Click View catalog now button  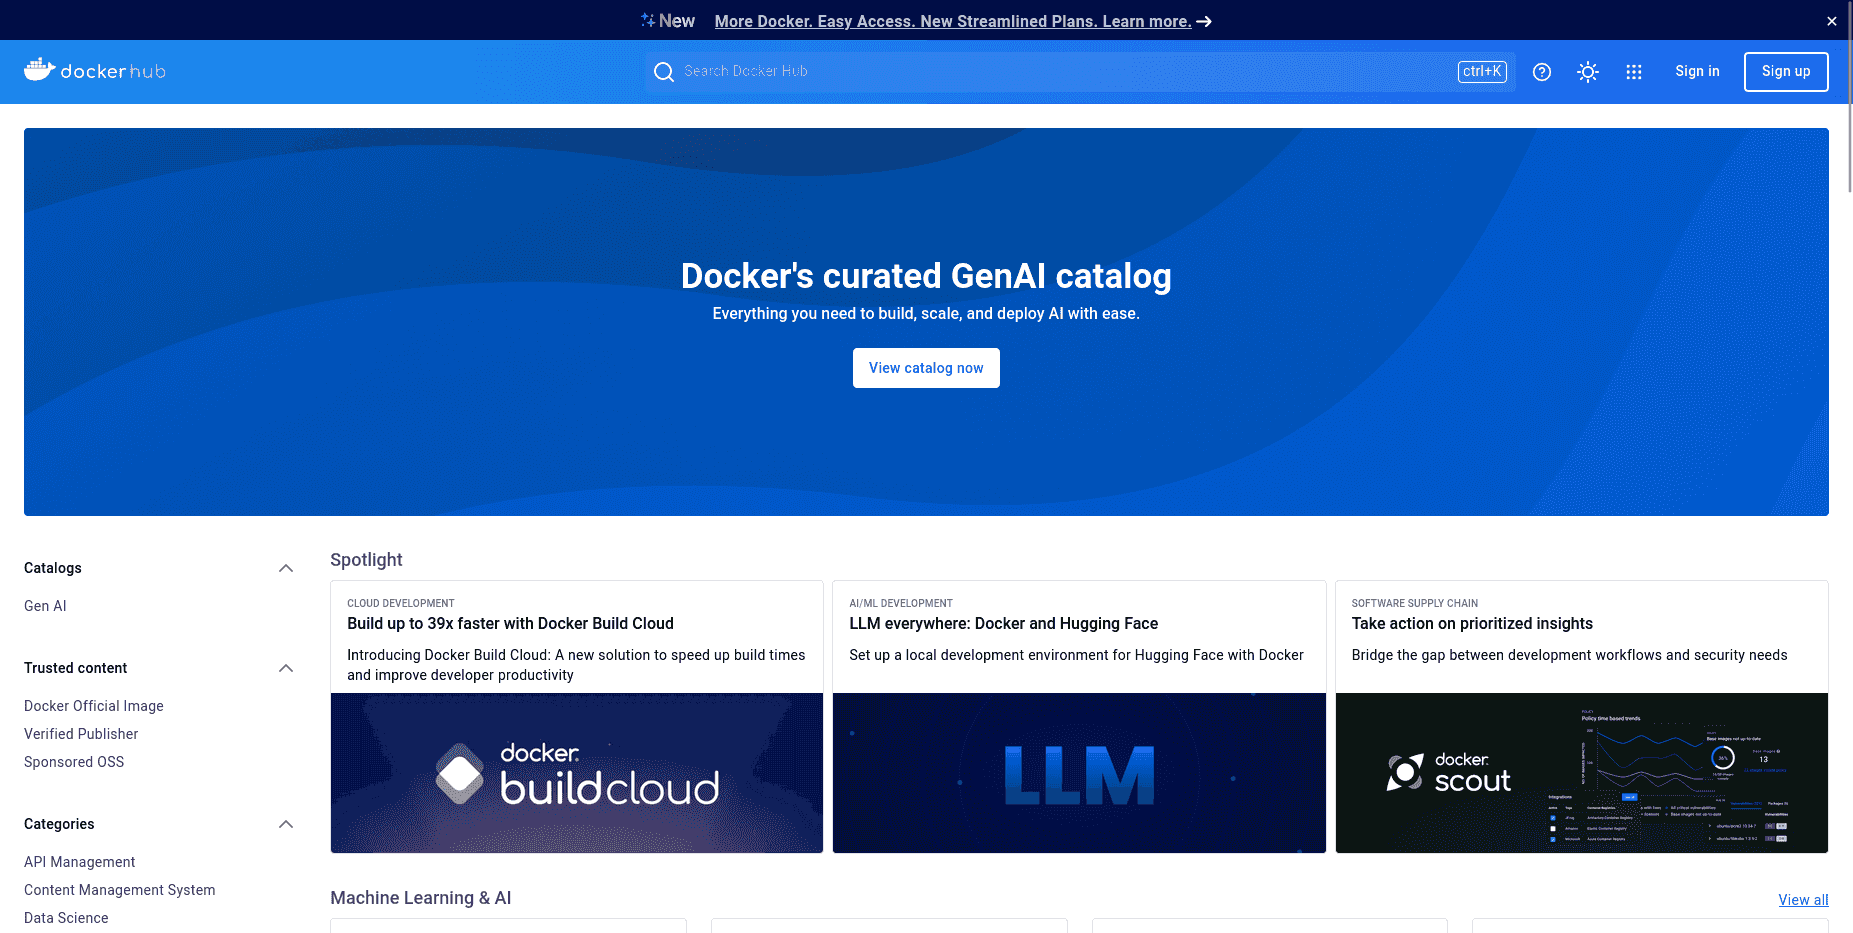pos(926,368)
